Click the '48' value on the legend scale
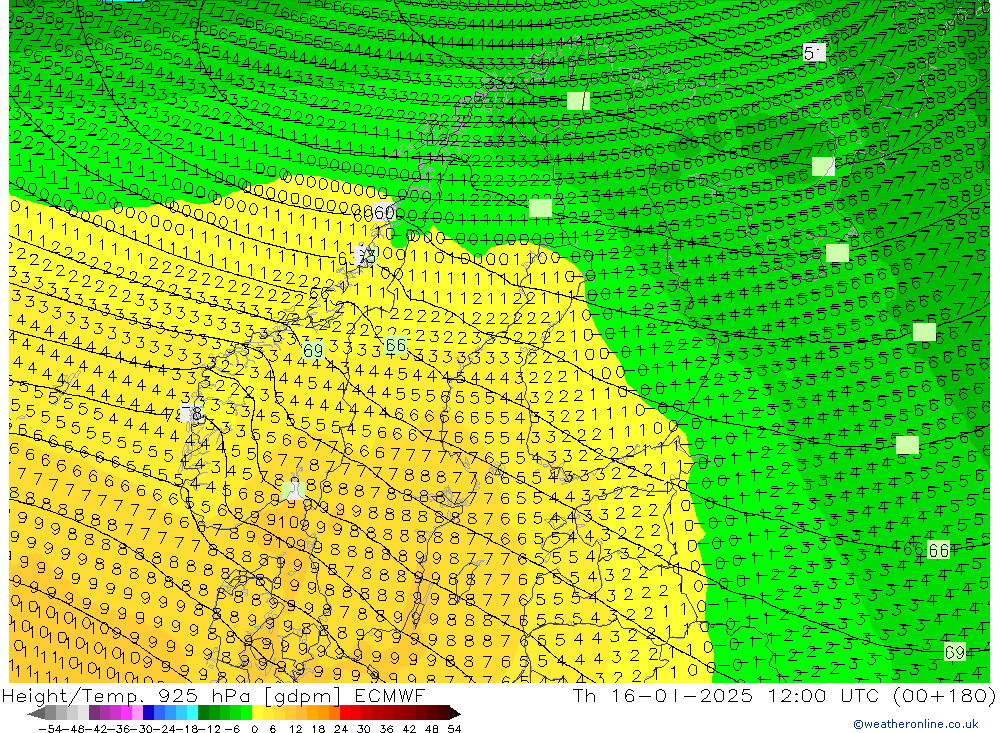This screenshot has height=733, width=1000. click(x=432, y=729)
